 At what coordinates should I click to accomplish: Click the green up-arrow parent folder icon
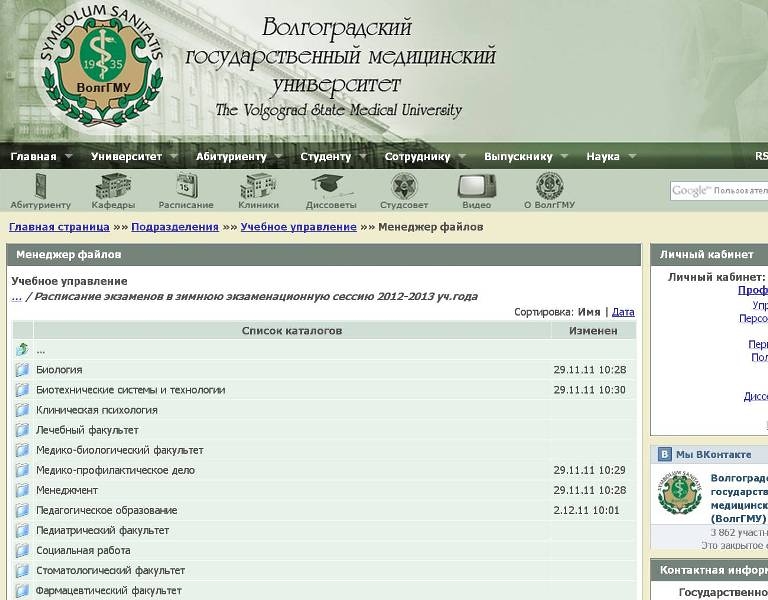click(x=22, y=350)
